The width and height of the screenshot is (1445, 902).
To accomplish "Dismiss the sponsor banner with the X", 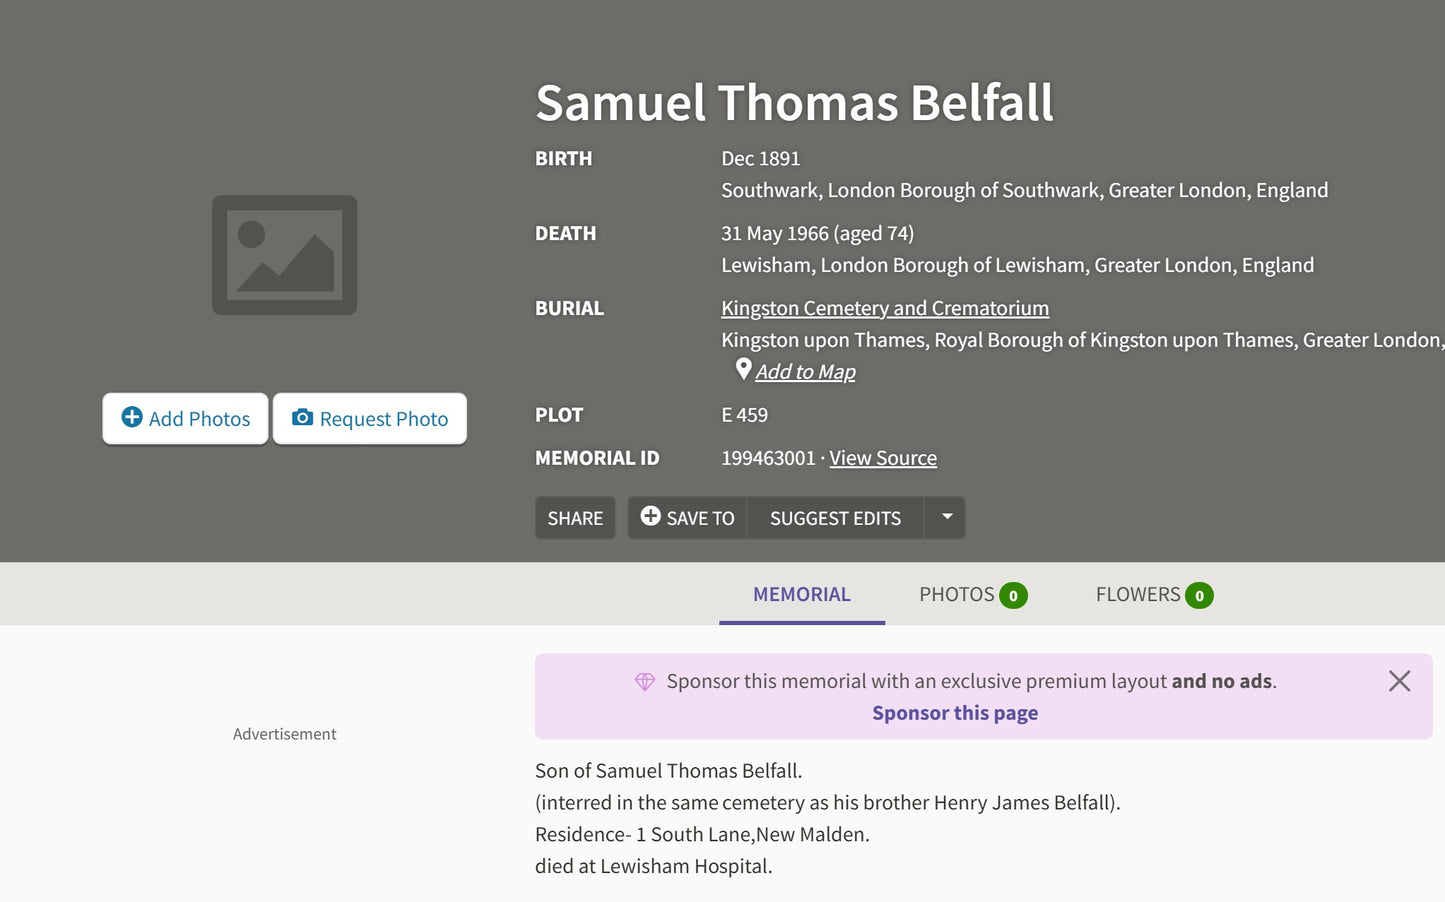I will [1399, 681].
